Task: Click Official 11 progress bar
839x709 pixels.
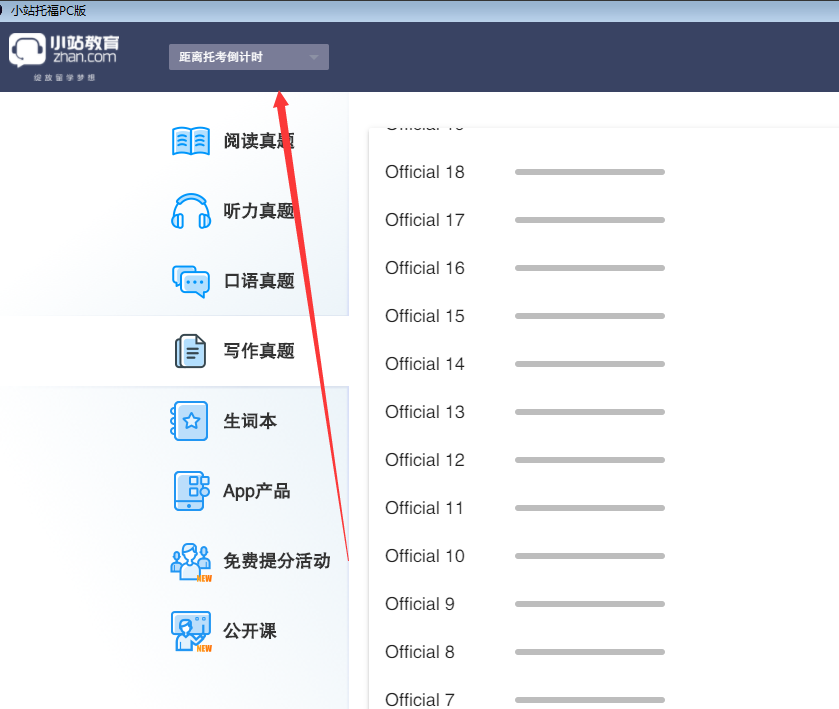Action: pos(590,508)
